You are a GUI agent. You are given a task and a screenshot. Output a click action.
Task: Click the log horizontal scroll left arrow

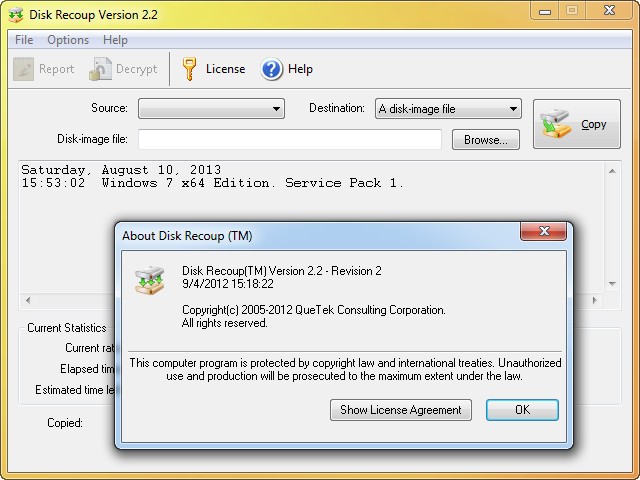pos(28,300)
